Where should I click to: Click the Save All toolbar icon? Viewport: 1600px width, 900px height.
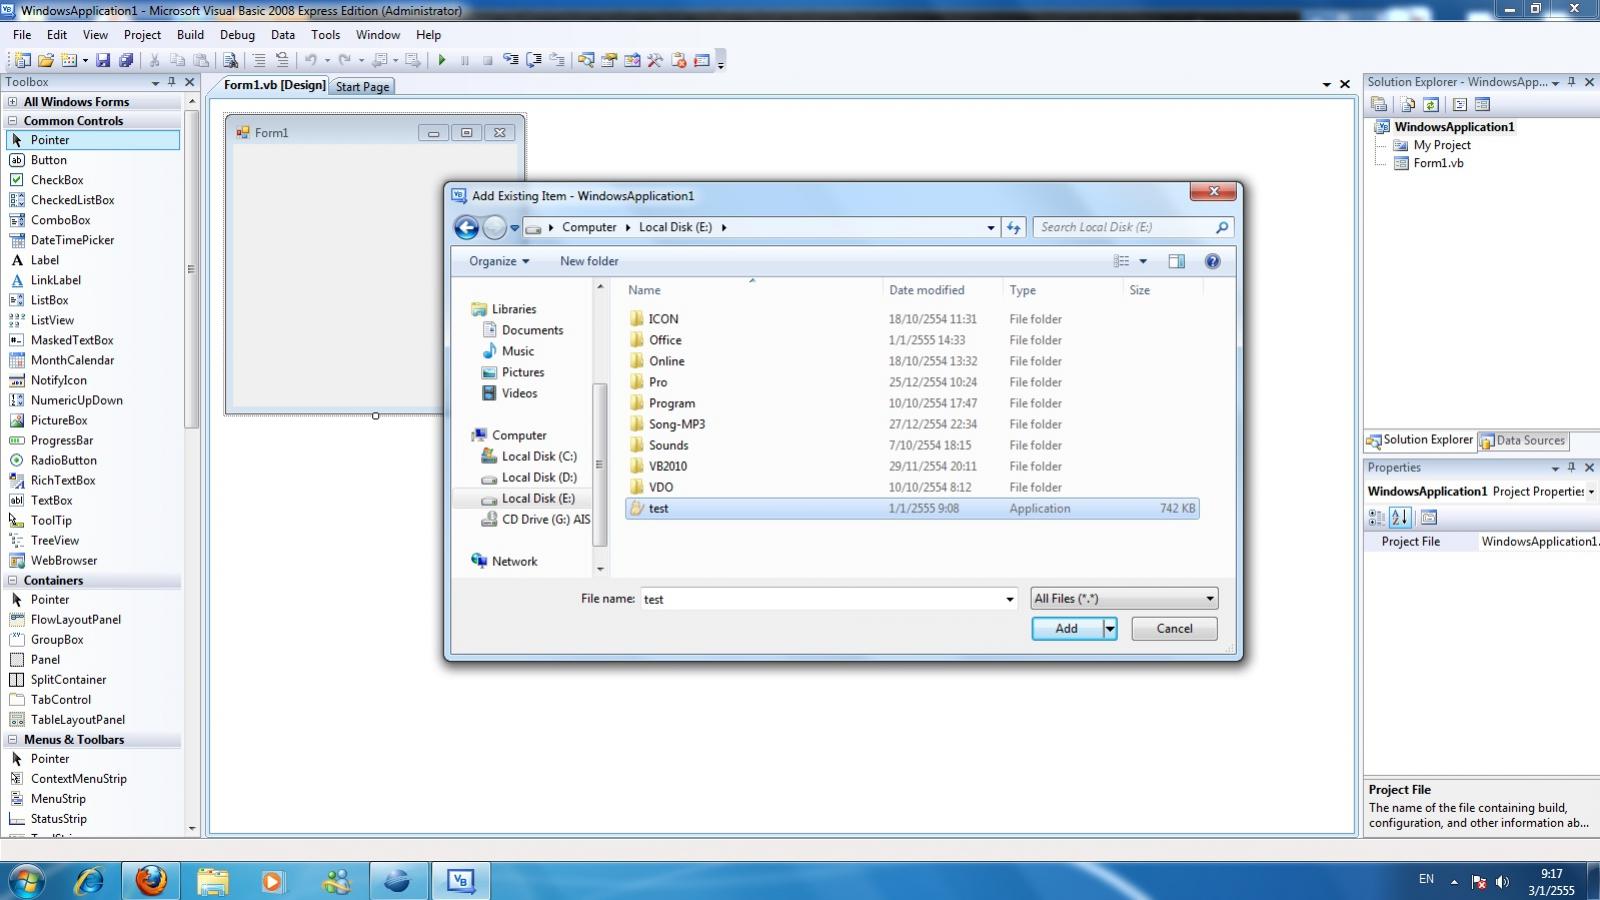point(126,60)
